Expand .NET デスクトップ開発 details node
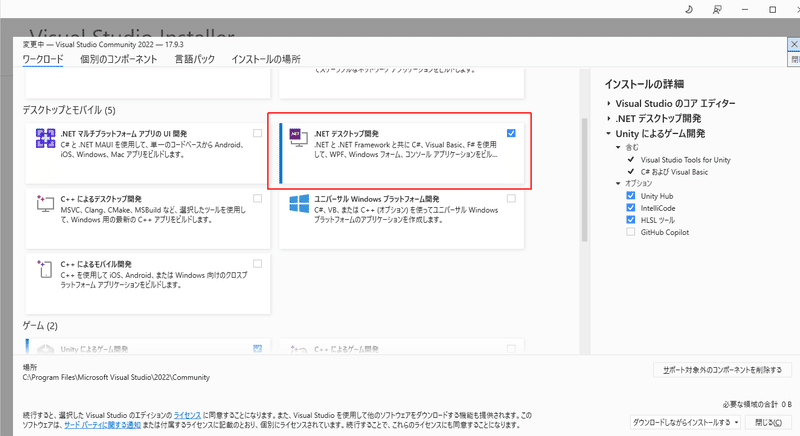Image resolution: width=800 pixels, height=436 pixels. point(609,119)
